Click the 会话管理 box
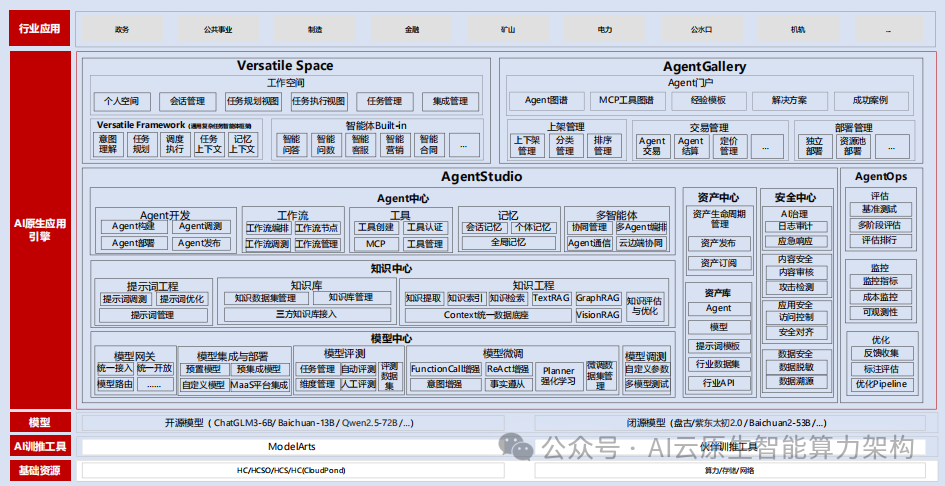 (x=187, y=101)
